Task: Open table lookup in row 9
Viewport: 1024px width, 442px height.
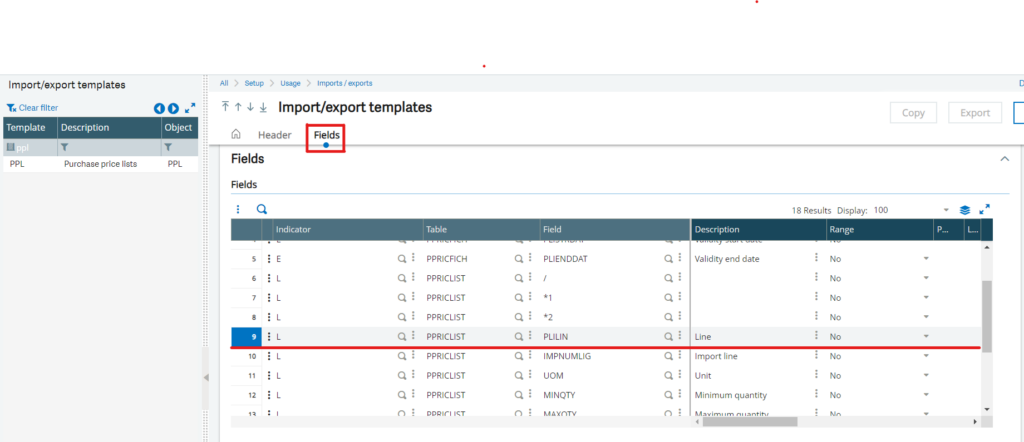Action: (x=519, y=337)
